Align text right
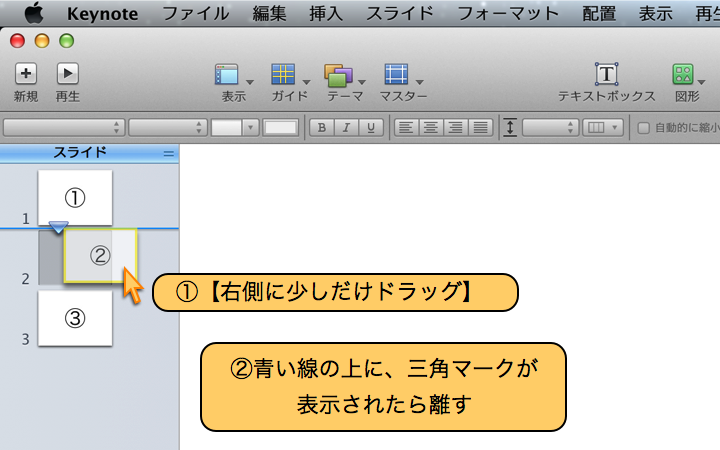 point(456,127)
